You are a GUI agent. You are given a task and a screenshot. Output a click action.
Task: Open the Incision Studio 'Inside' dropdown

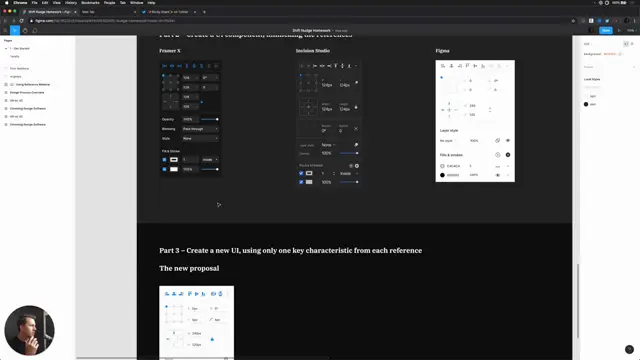349,173
